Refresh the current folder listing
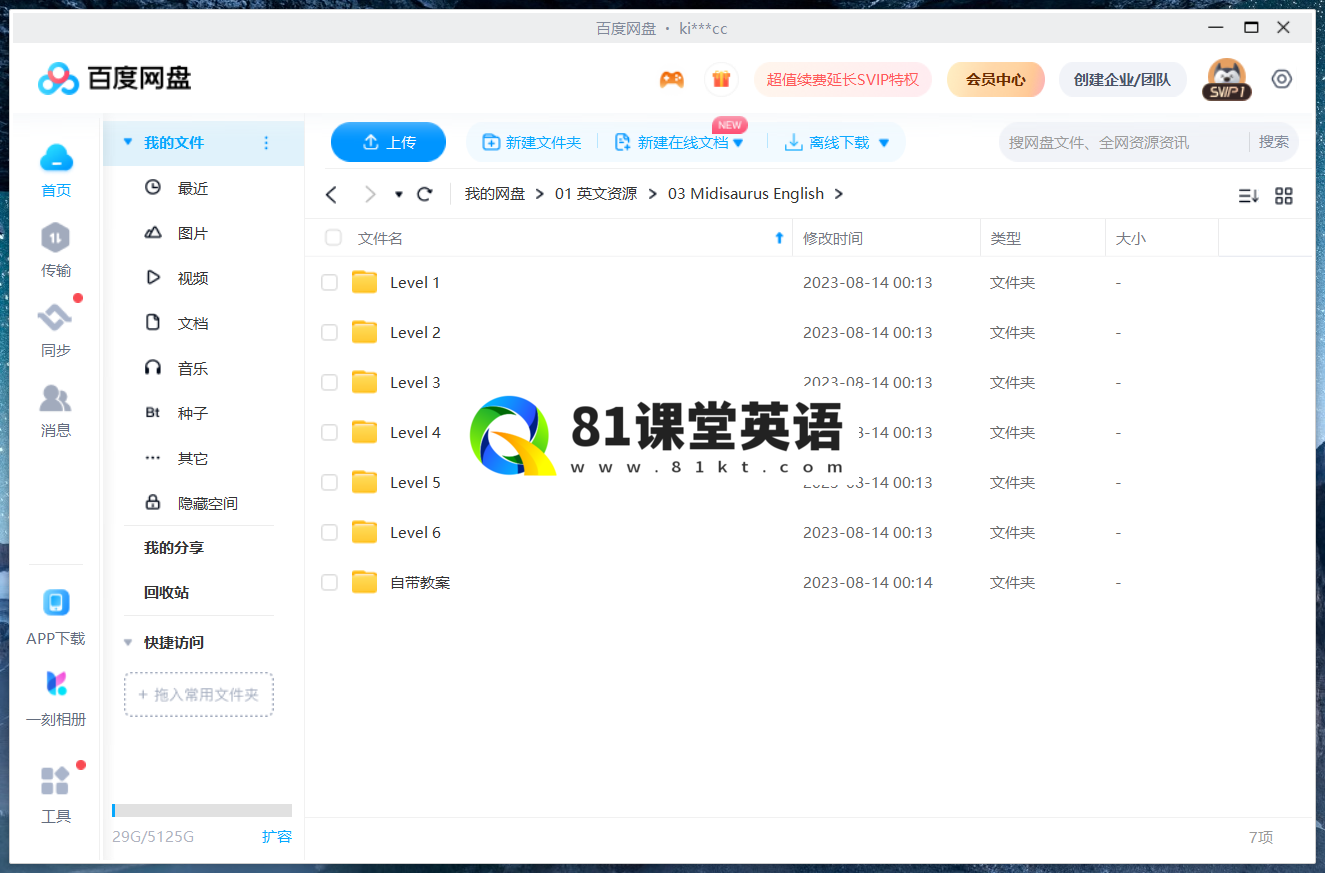This screenshot has height=873, width=1325. [x=425, y=194]
